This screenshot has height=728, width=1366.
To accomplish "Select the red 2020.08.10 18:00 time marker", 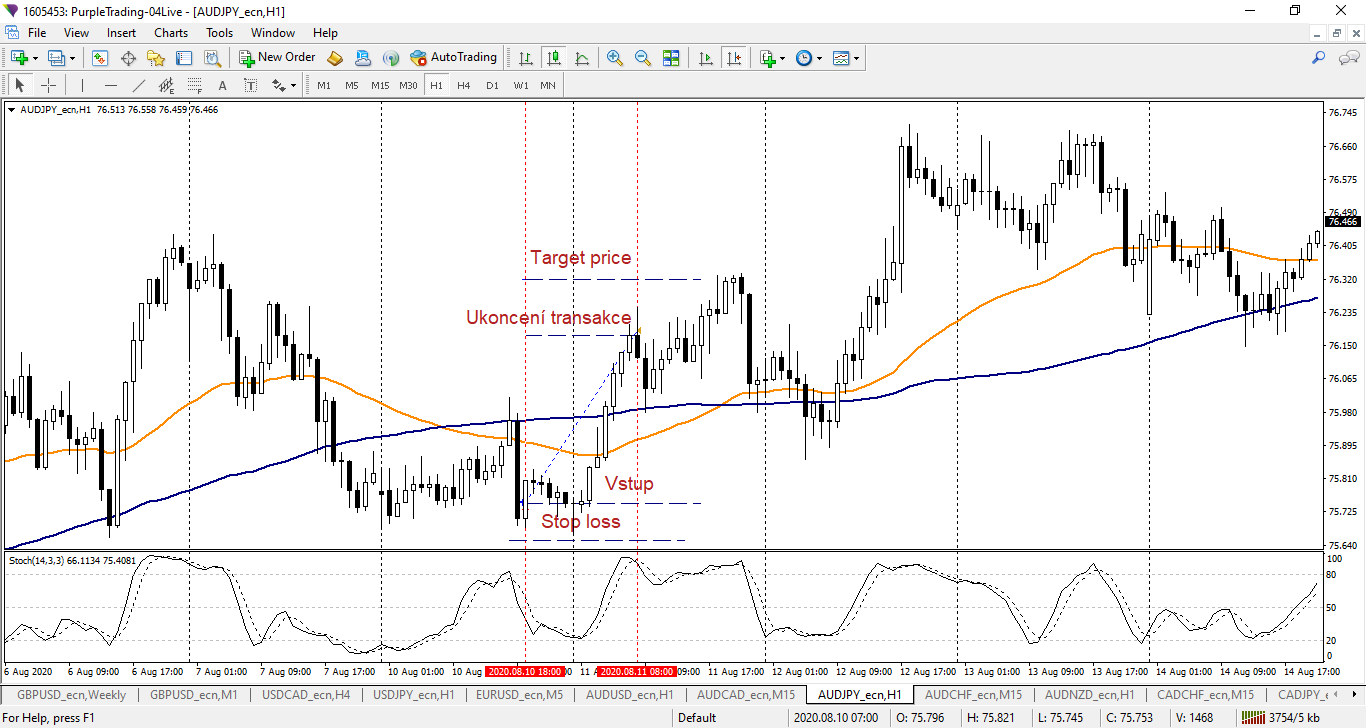I will coord(526,671).
